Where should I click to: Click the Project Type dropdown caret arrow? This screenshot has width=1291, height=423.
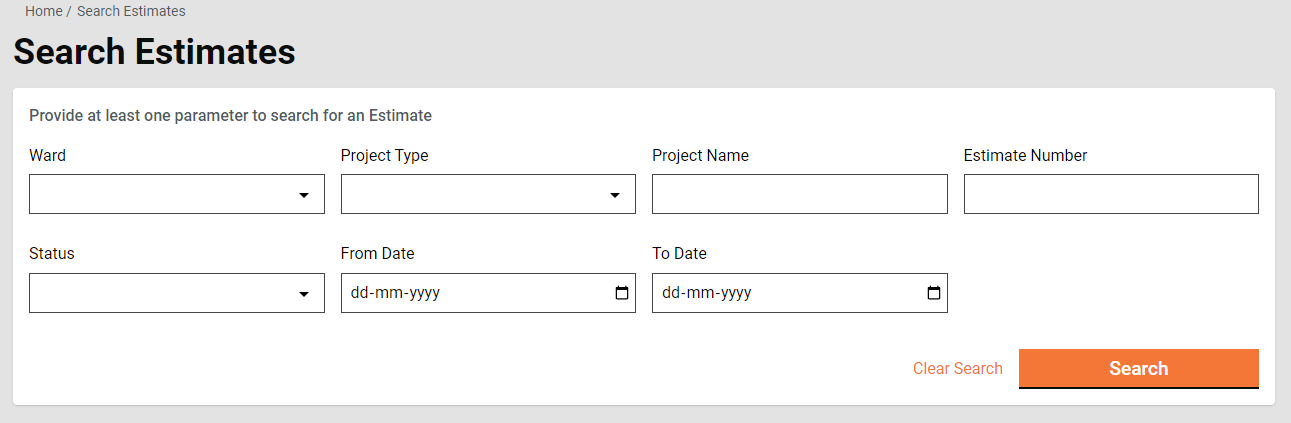click(x=615, y=195)
